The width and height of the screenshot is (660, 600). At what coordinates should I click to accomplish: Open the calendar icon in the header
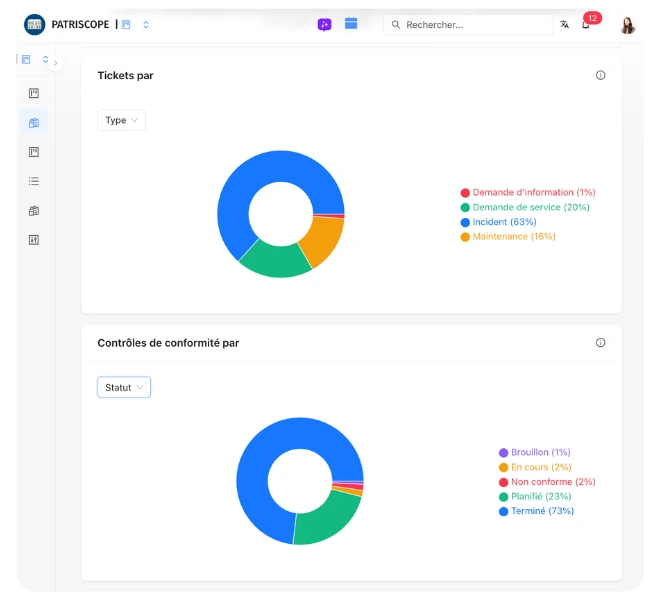(351, 23)
